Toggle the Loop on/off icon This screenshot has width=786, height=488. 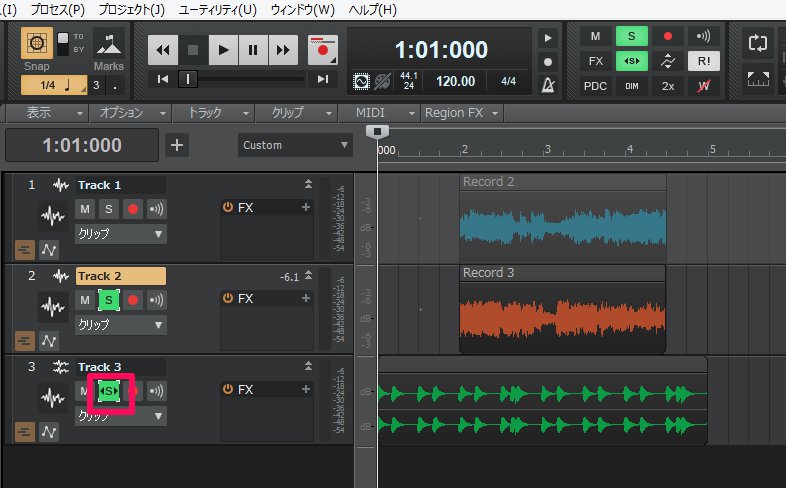[757, 43]
